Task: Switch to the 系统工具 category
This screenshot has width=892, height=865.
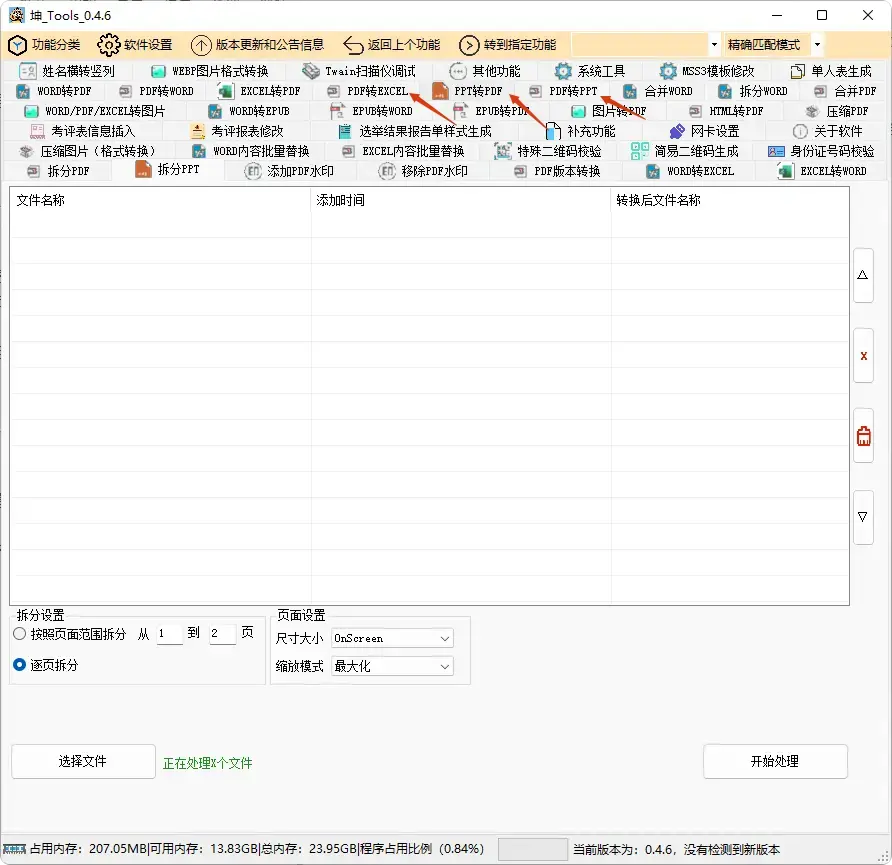Action: pos(589,70)
